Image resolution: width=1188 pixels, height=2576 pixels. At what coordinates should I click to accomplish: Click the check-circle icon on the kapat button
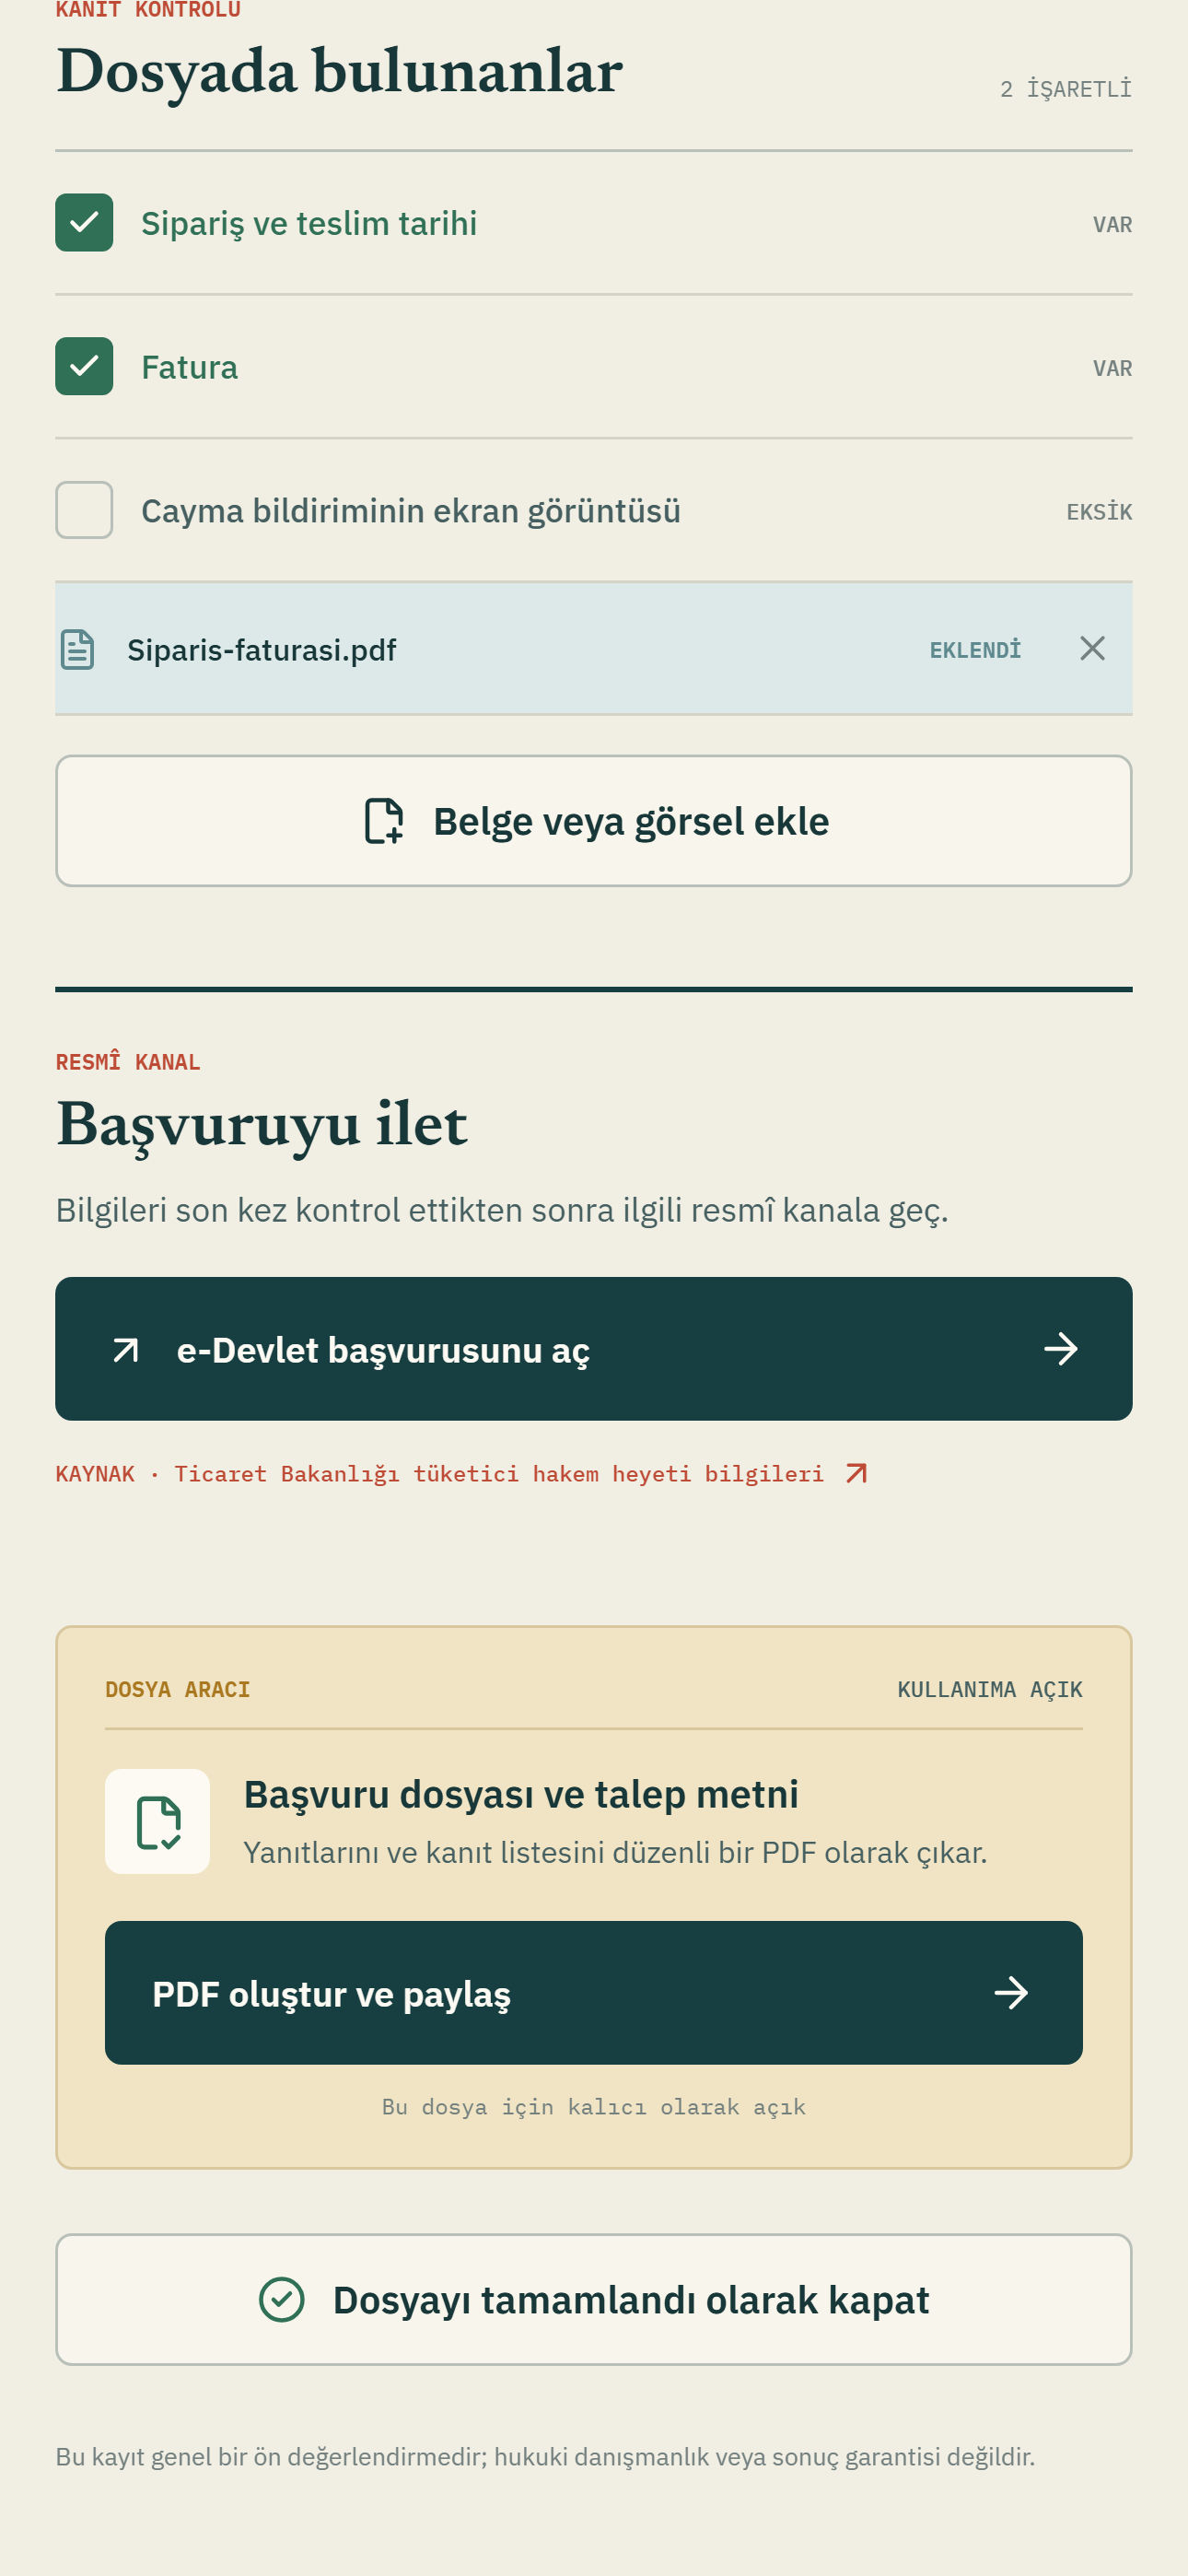tap(282, 2299)
